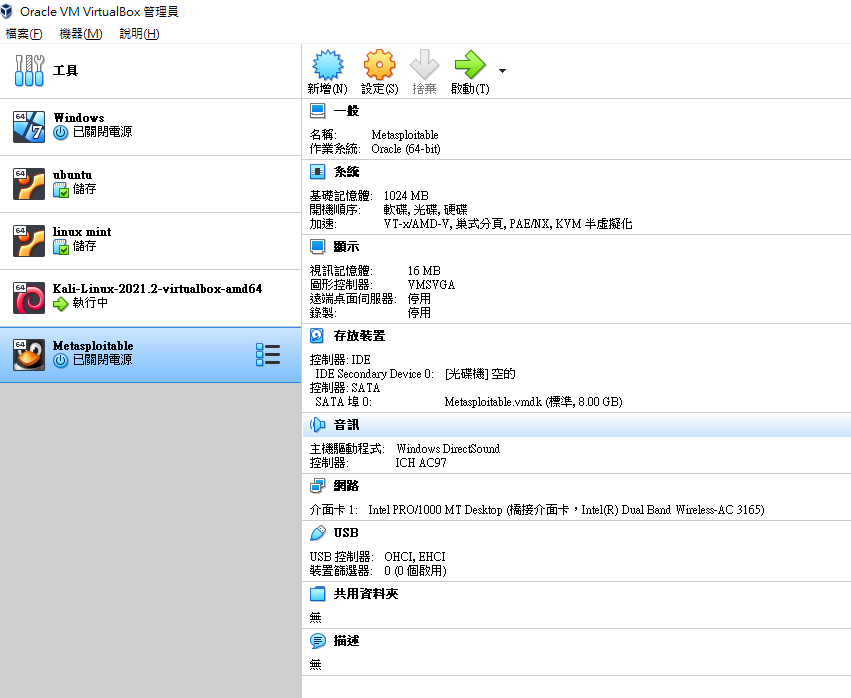Click the Metasploitable.vmdk disk entry

(534, 402)
